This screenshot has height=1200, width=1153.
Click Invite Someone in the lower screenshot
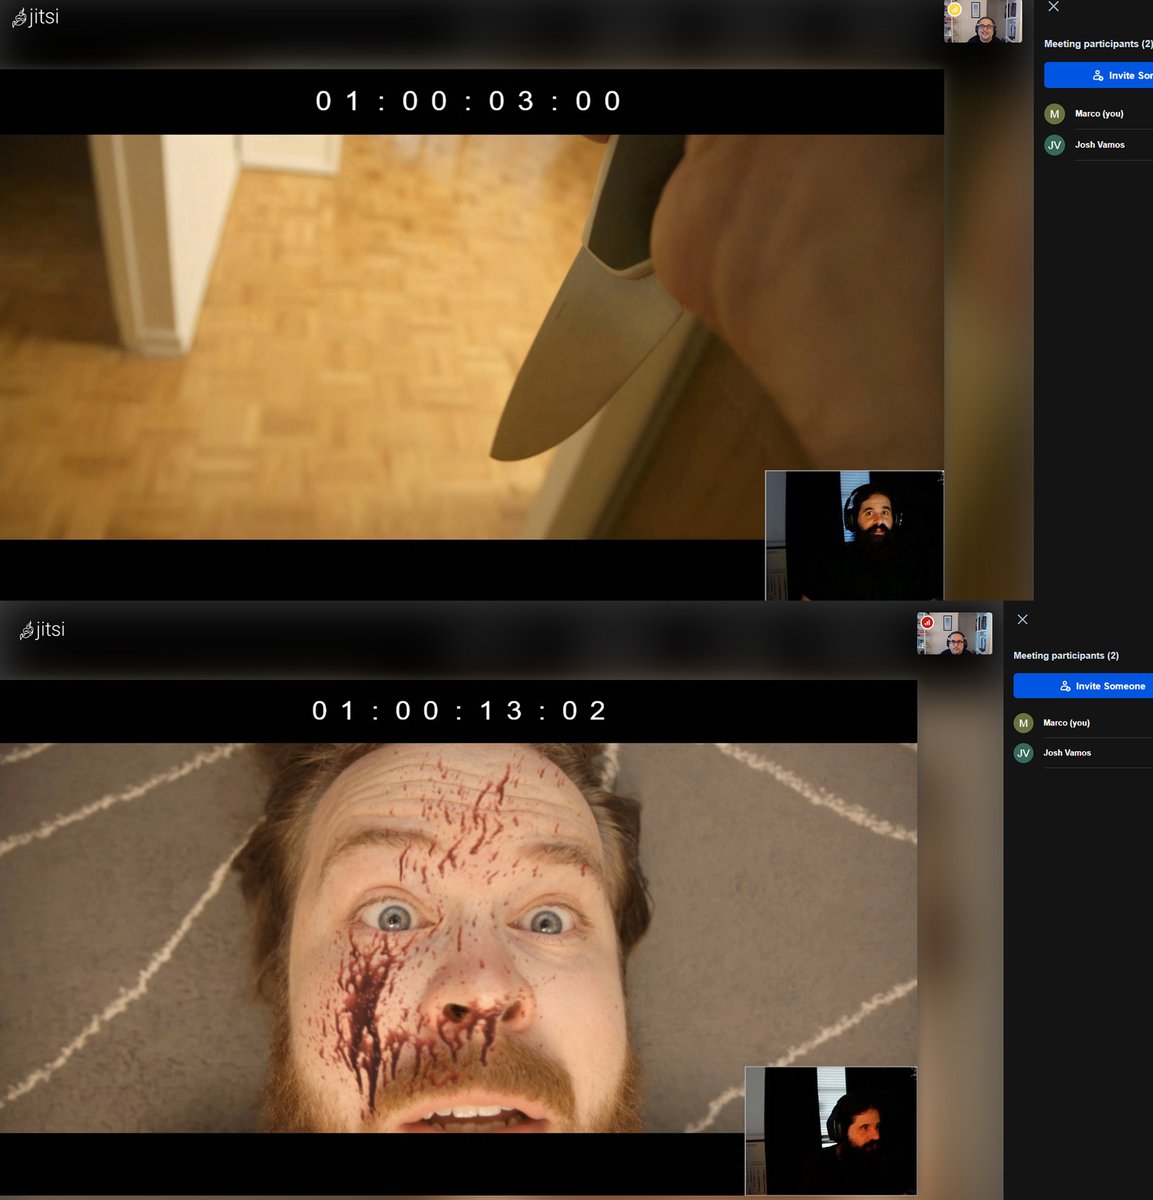[x=1083, y=686]
